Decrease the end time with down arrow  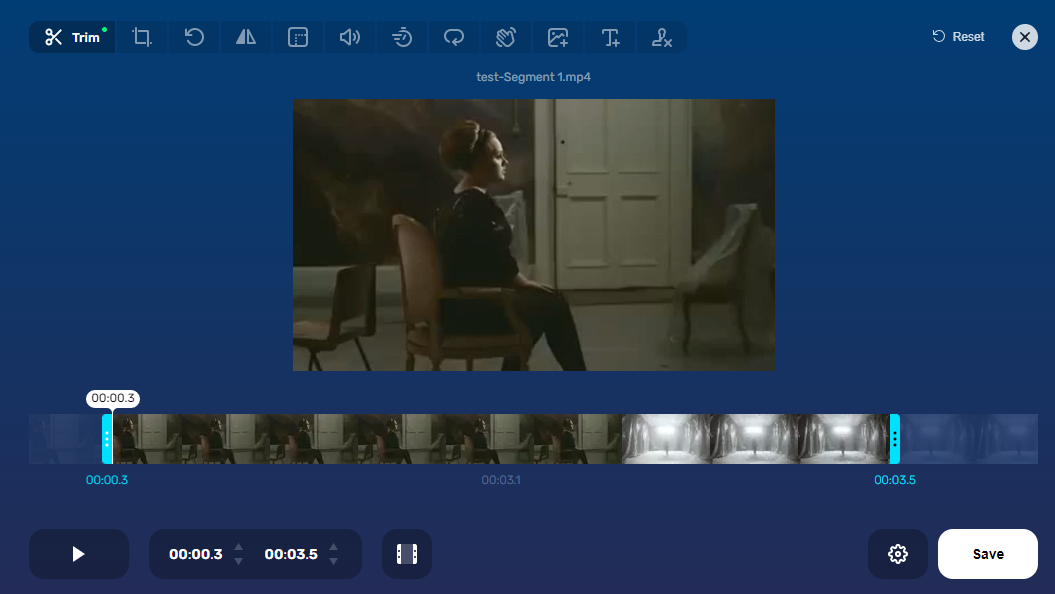[334, 561]
